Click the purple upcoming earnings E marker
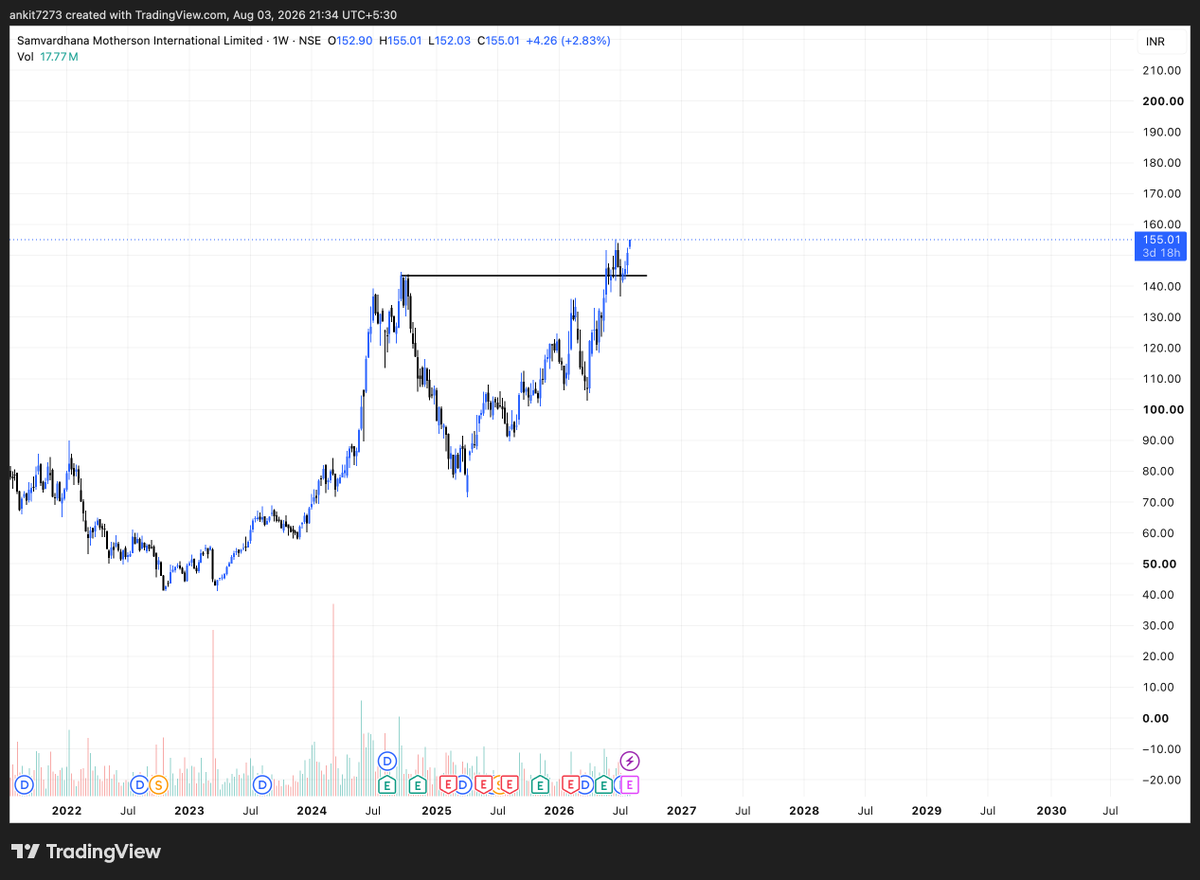 pos(630,784)
